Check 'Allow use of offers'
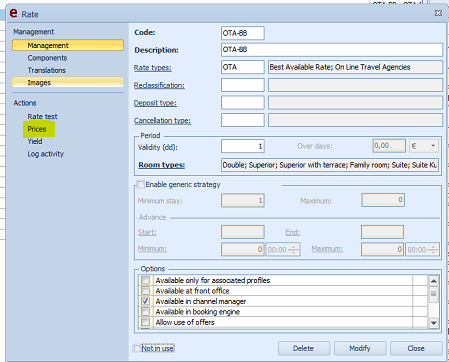This screenshot has width=449, height=362. (145, 322)
